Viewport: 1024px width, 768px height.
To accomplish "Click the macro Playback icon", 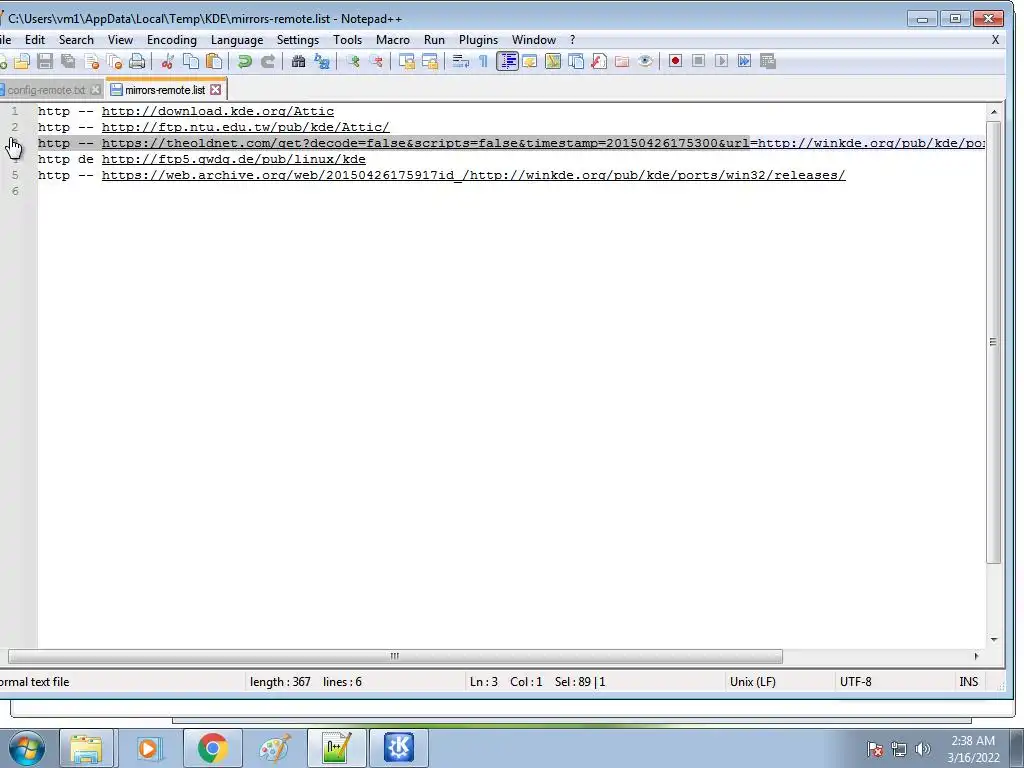I will point(721,61).
